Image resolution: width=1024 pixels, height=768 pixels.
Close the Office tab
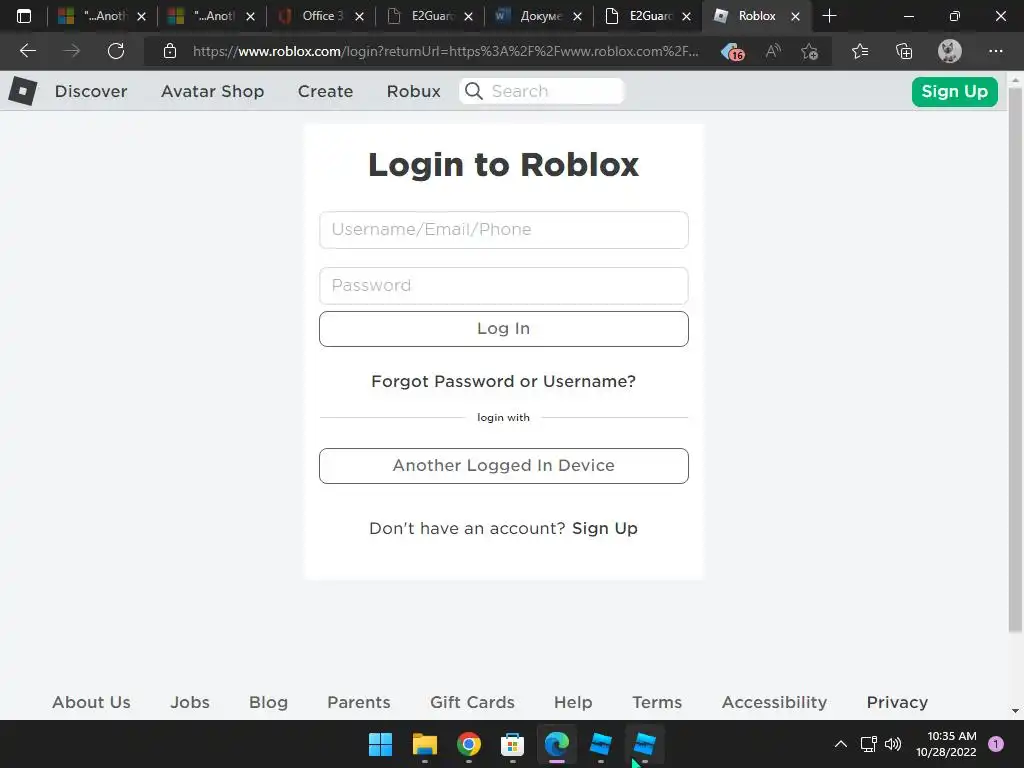pyautogui.click(x=359, y=16)
